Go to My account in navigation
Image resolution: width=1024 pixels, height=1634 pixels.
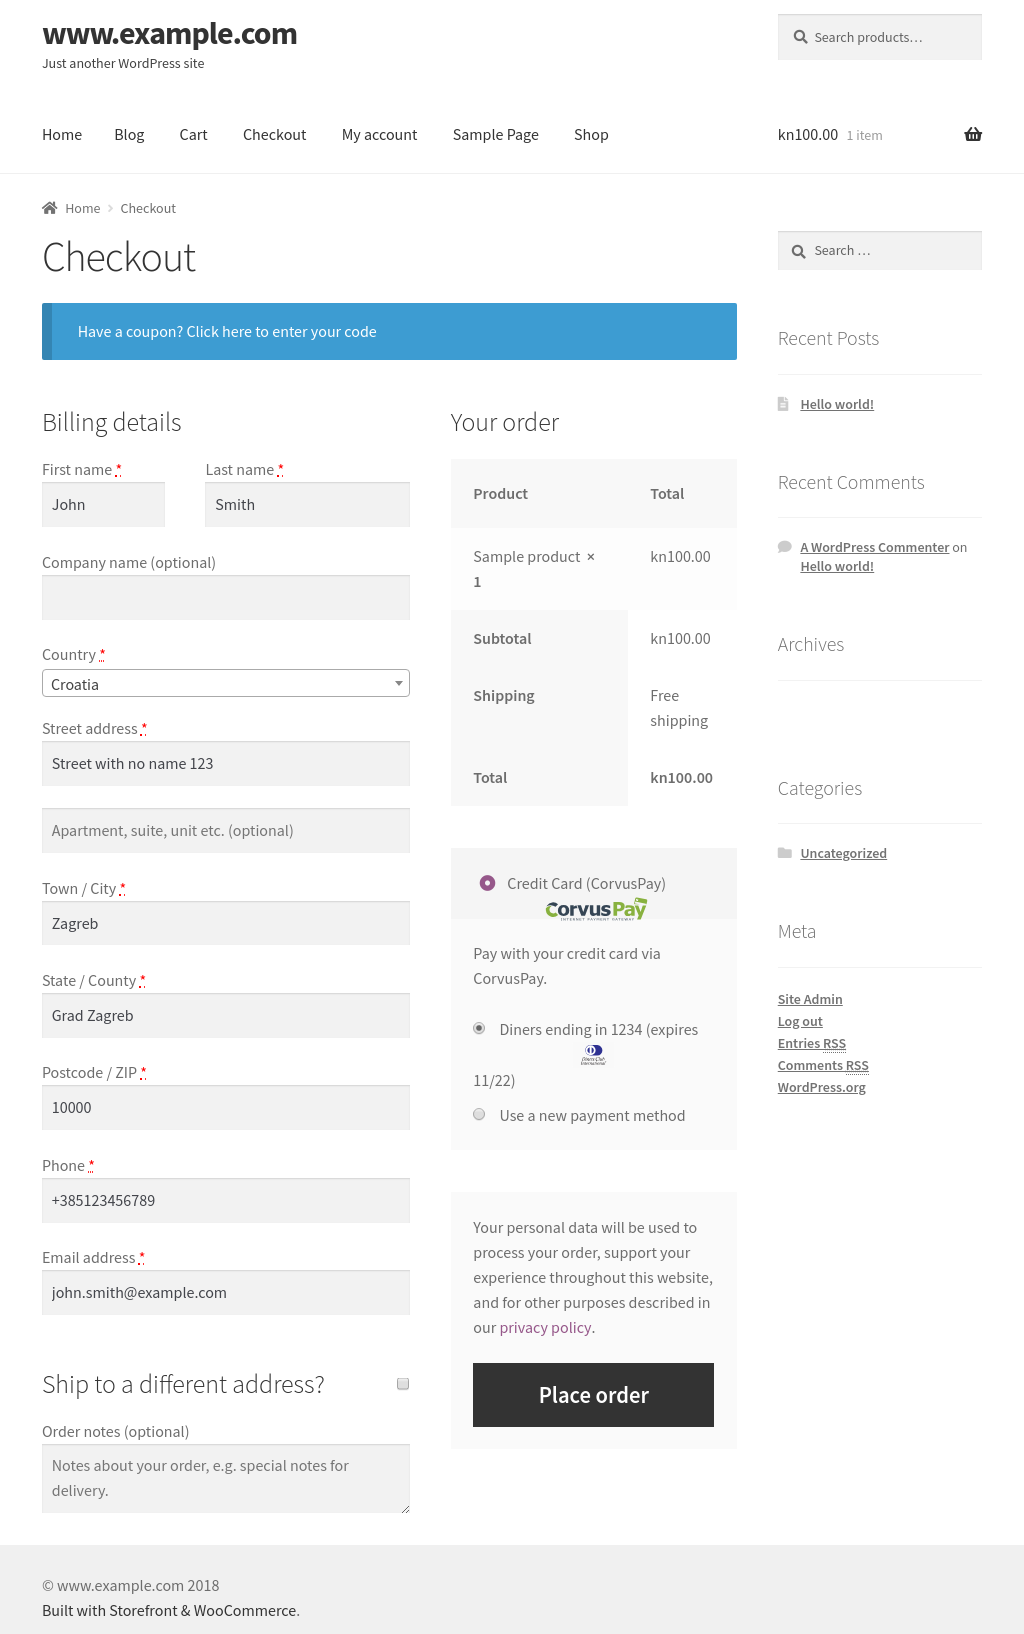point(379,135)
